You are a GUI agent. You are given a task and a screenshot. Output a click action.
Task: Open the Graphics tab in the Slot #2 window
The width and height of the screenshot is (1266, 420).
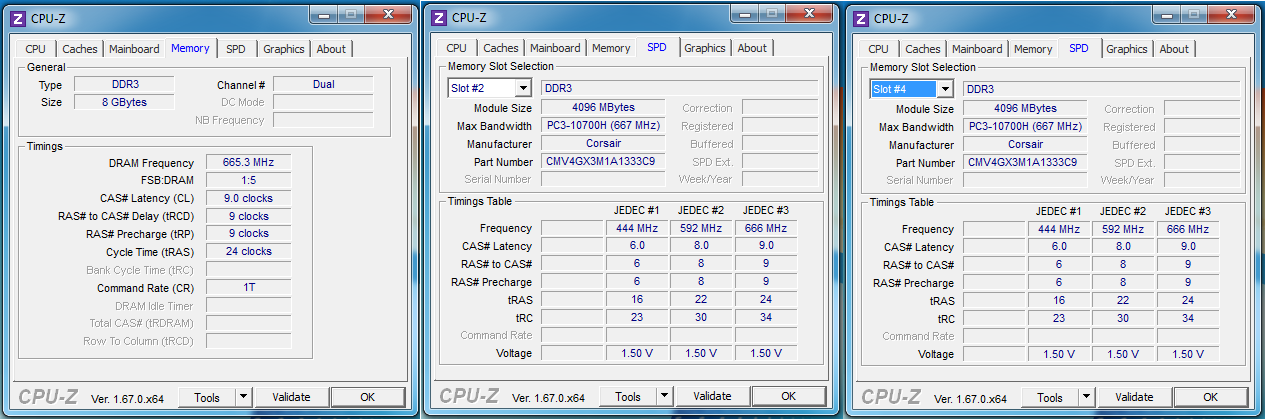(705, 48)
